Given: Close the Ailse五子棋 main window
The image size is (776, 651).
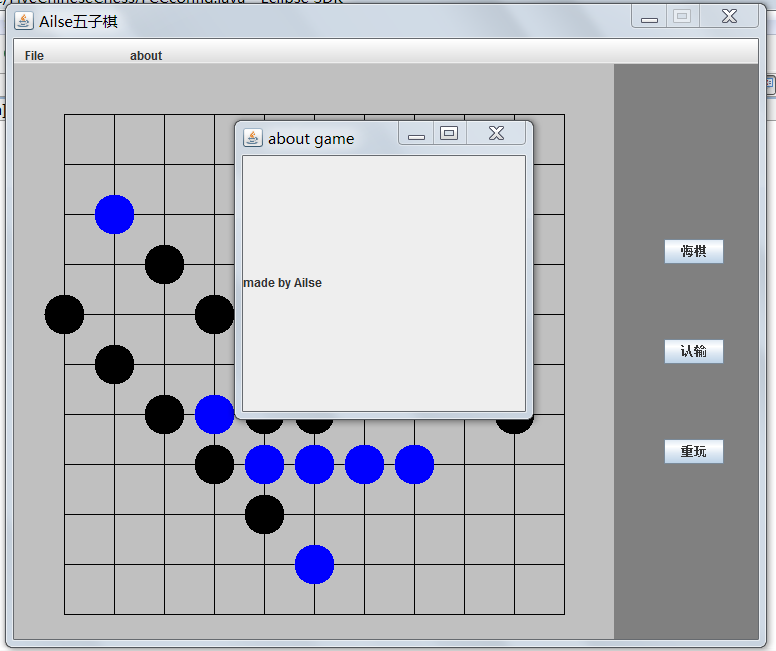Looking at the screenshot, I should click(x=729, y=16).
